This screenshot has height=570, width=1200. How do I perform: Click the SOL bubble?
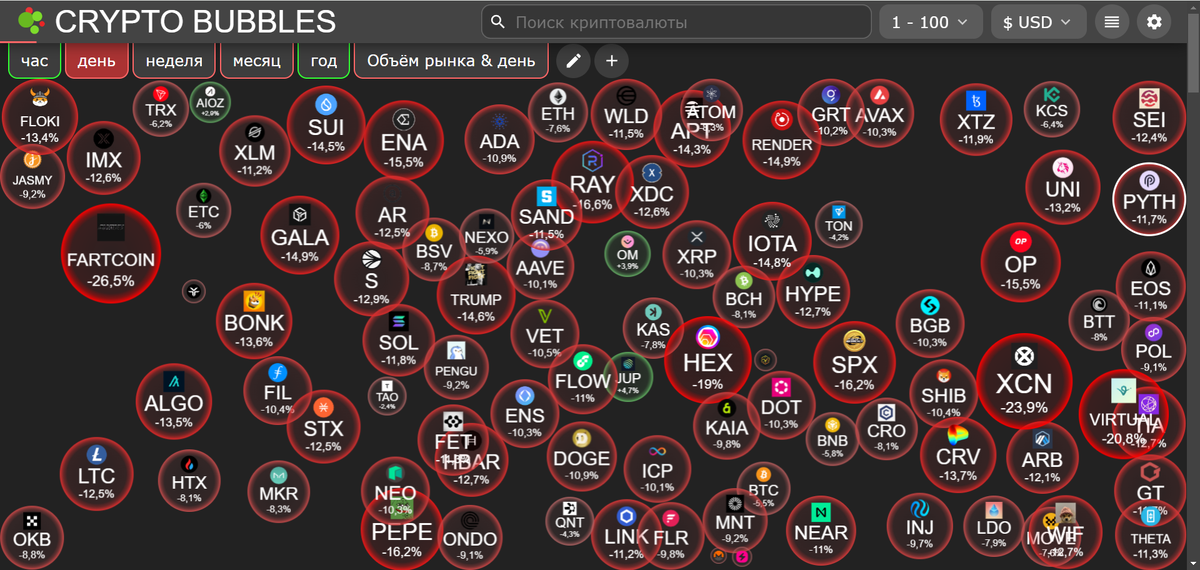click(399, 340)
